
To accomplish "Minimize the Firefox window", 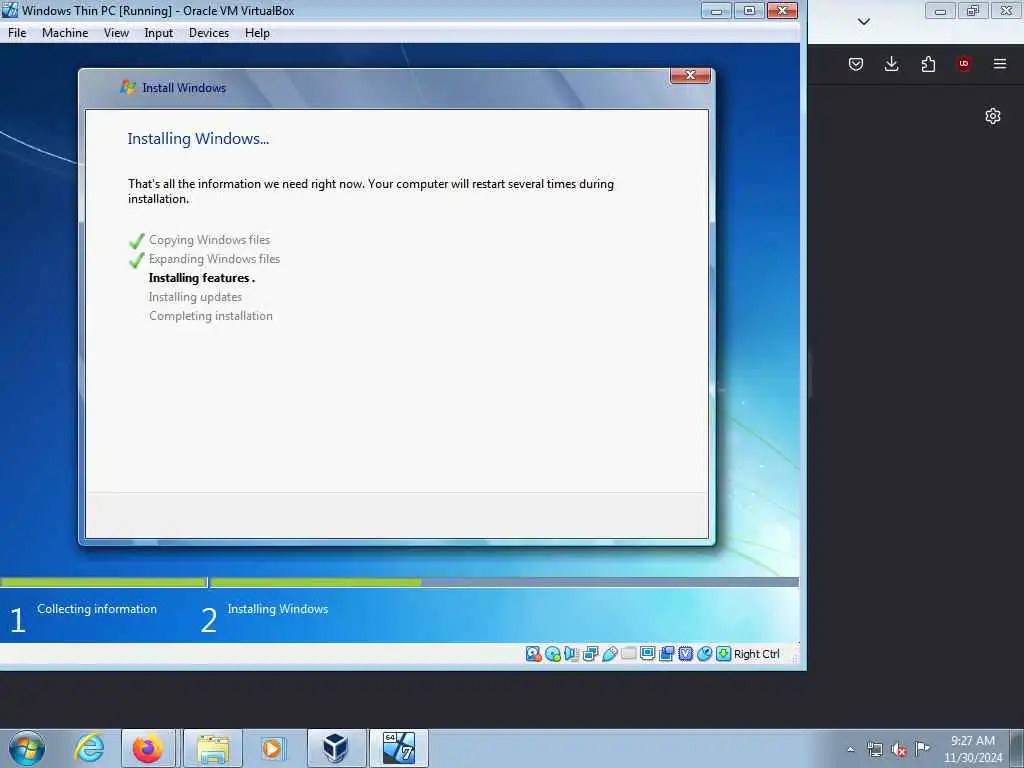I will [940, 10].
